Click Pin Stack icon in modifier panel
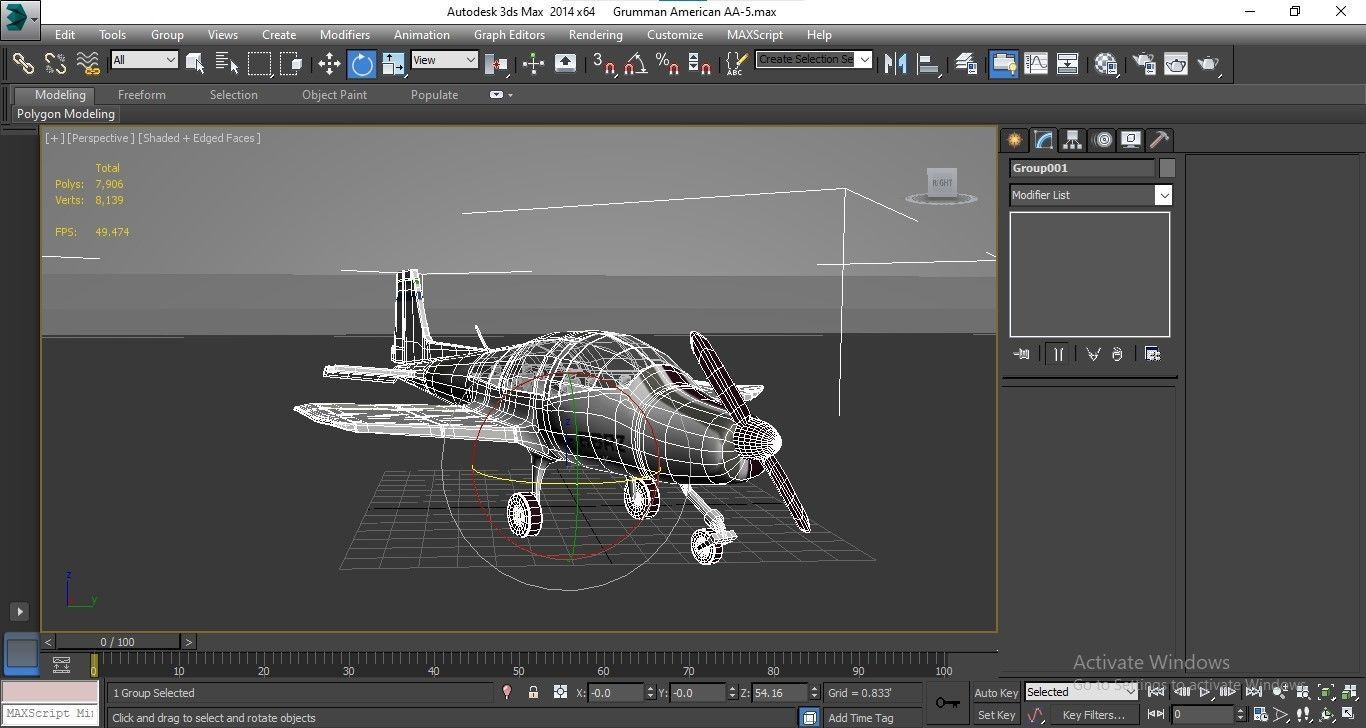 1022,354
